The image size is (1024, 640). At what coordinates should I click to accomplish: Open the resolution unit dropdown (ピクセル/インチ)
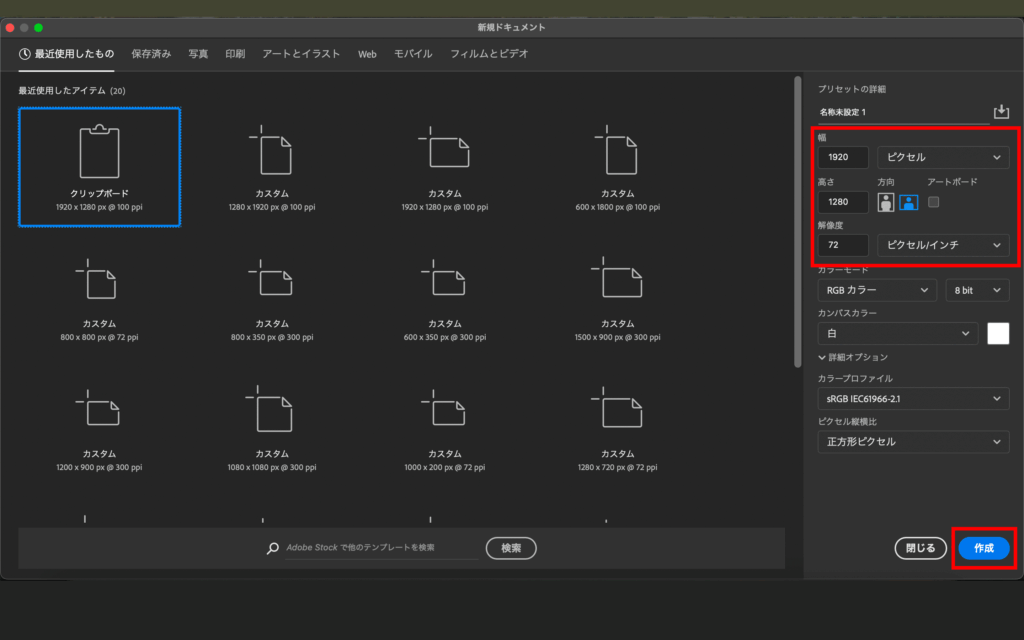pyautogui.click(x=942, y=245)
